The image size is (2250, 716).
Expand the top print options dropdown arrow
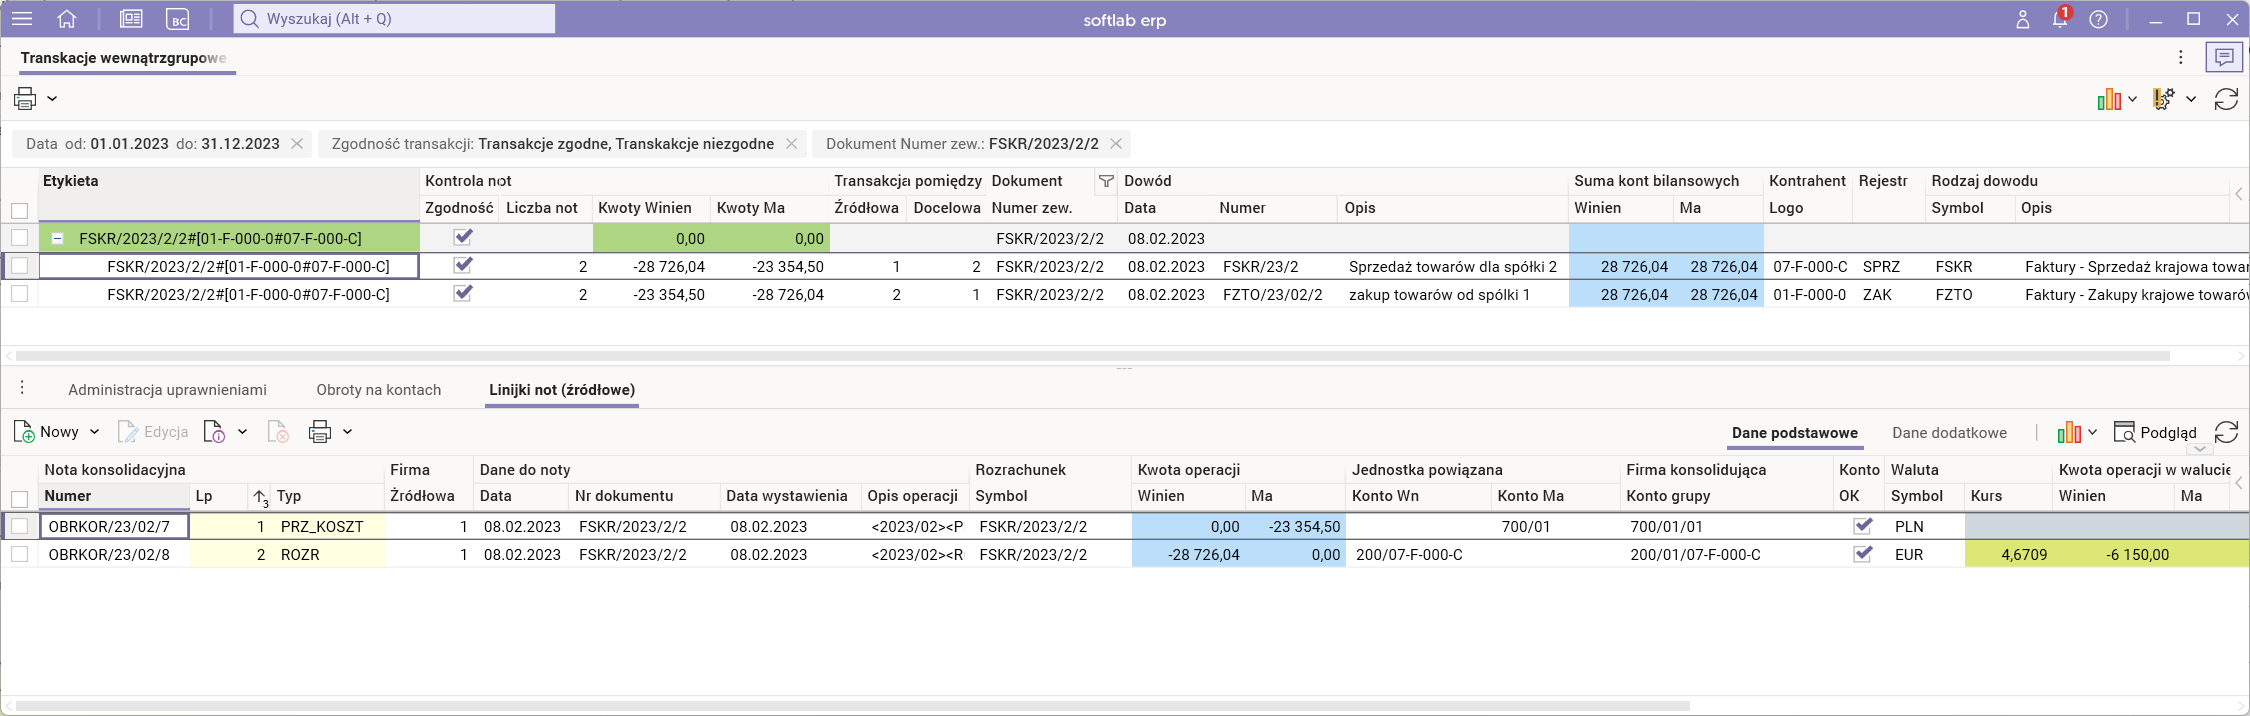click(52, 99)
